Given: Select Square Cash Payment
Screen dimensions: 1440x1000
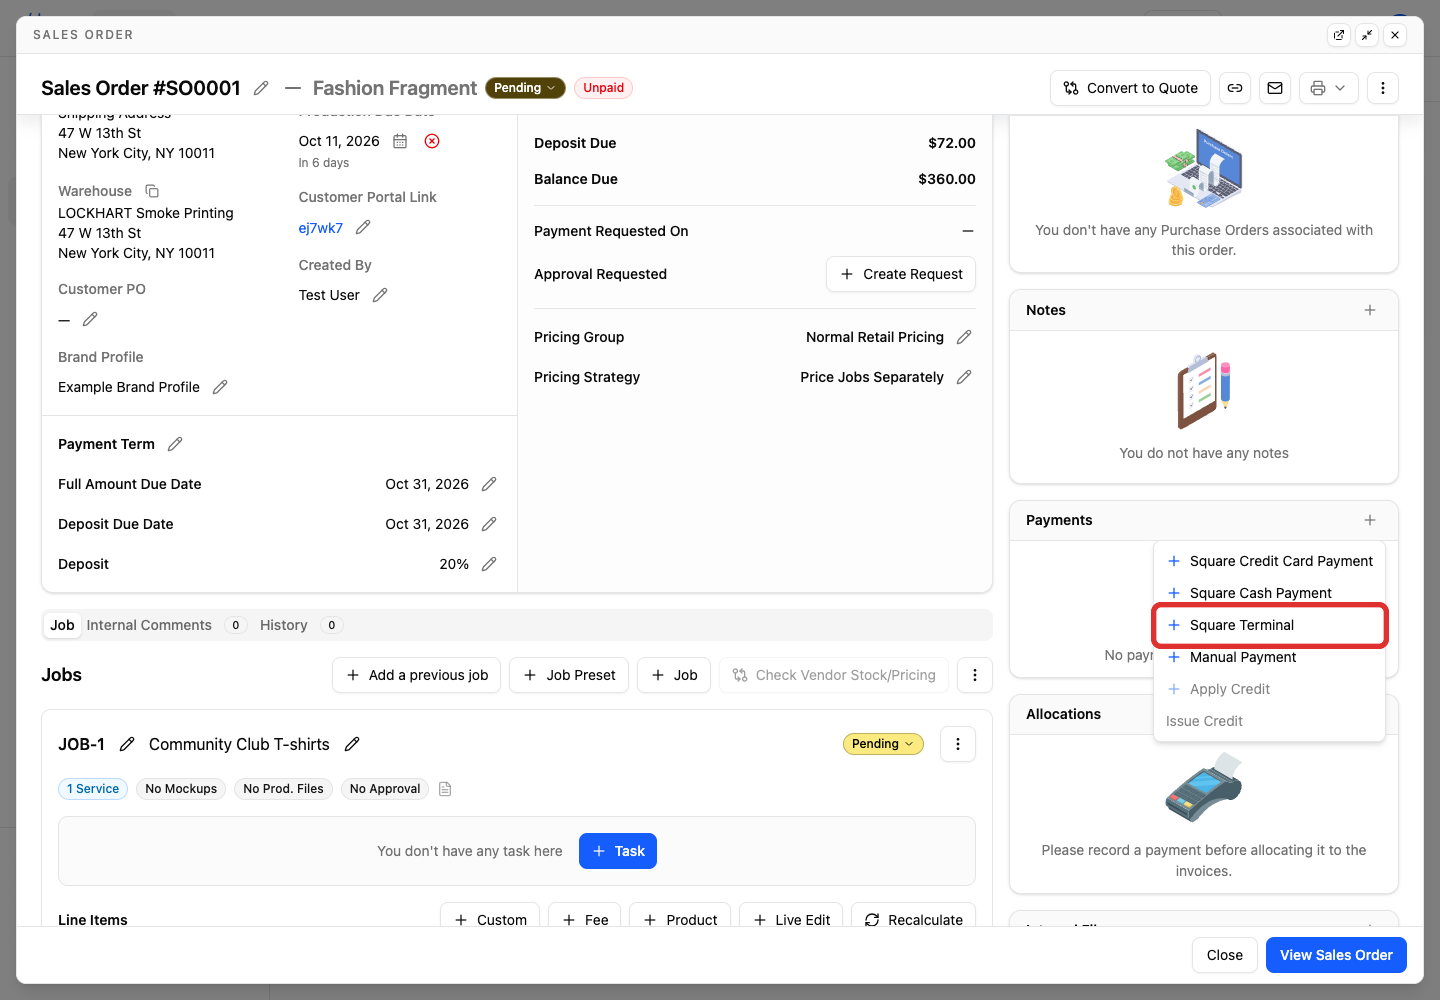Looking at the screenshot, I should click(1269, 593).
